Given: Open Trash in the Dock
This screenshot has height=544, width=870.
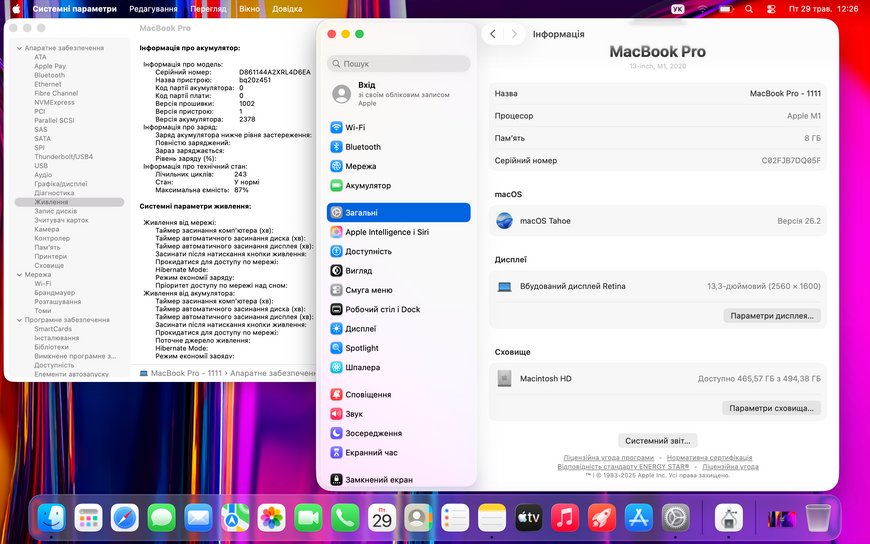Looking at the screenshot, I should click(818, 517).
